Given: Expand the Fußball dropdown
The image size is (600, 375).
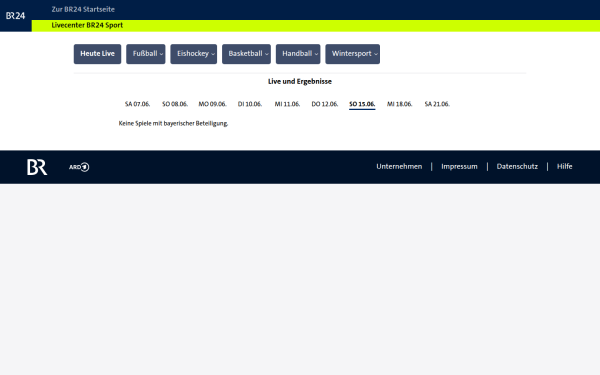Looking at the screenshot, I should 146,54.
